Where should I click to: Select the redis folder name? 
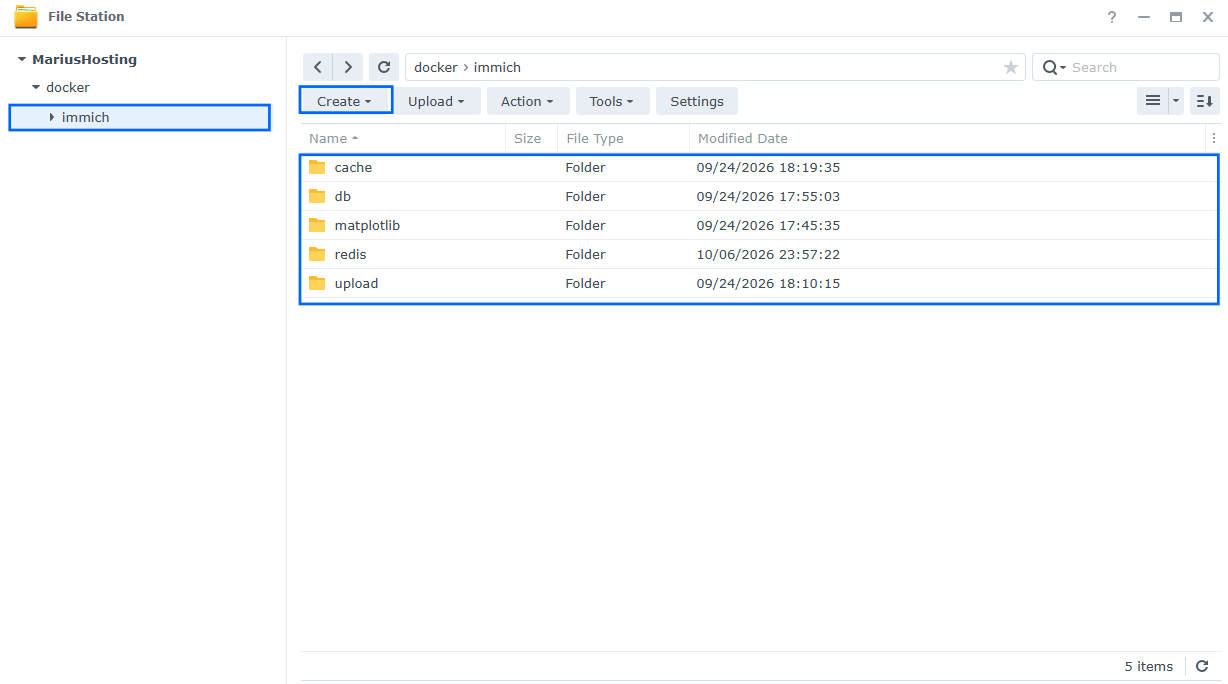[351, 254]
